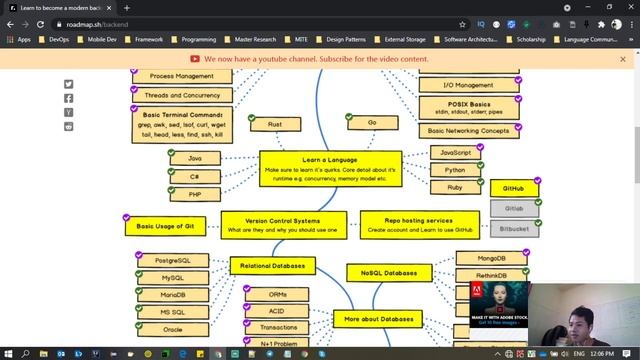Open the Version Control Systems node
The height and width of the screenshot is (360, 640).
pyautogui.click(x=284, y=225)
